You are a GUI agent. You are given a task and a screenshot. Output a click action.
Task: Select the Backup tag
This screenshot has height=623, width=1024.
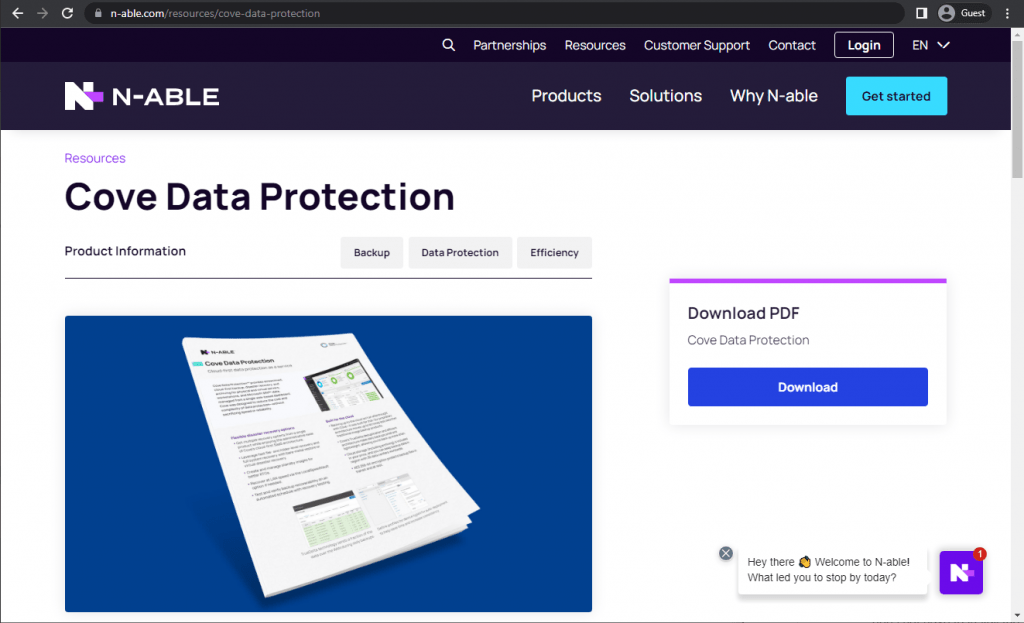(x=372, y=253)
